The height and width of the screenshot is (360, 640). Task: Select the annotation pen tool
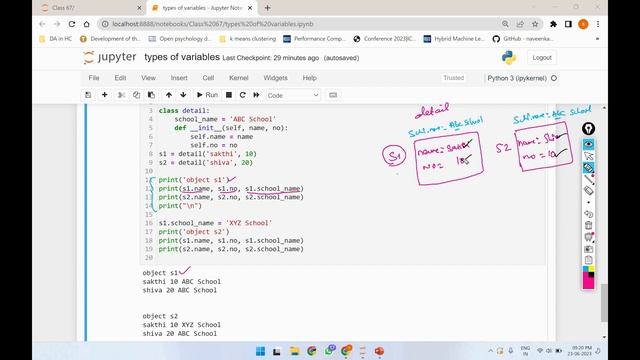pyautogui.click(x=588, y=167)
